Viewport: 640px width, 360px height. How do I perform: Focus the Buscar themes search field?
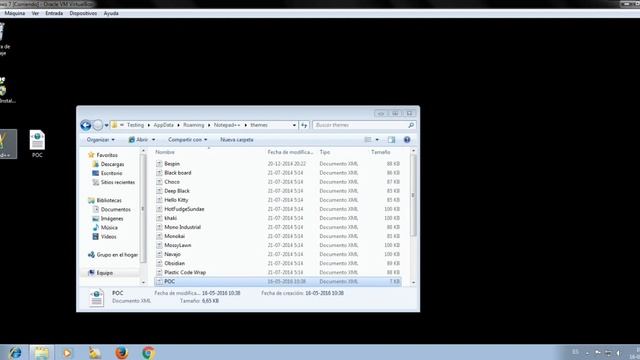pos(360,125)
